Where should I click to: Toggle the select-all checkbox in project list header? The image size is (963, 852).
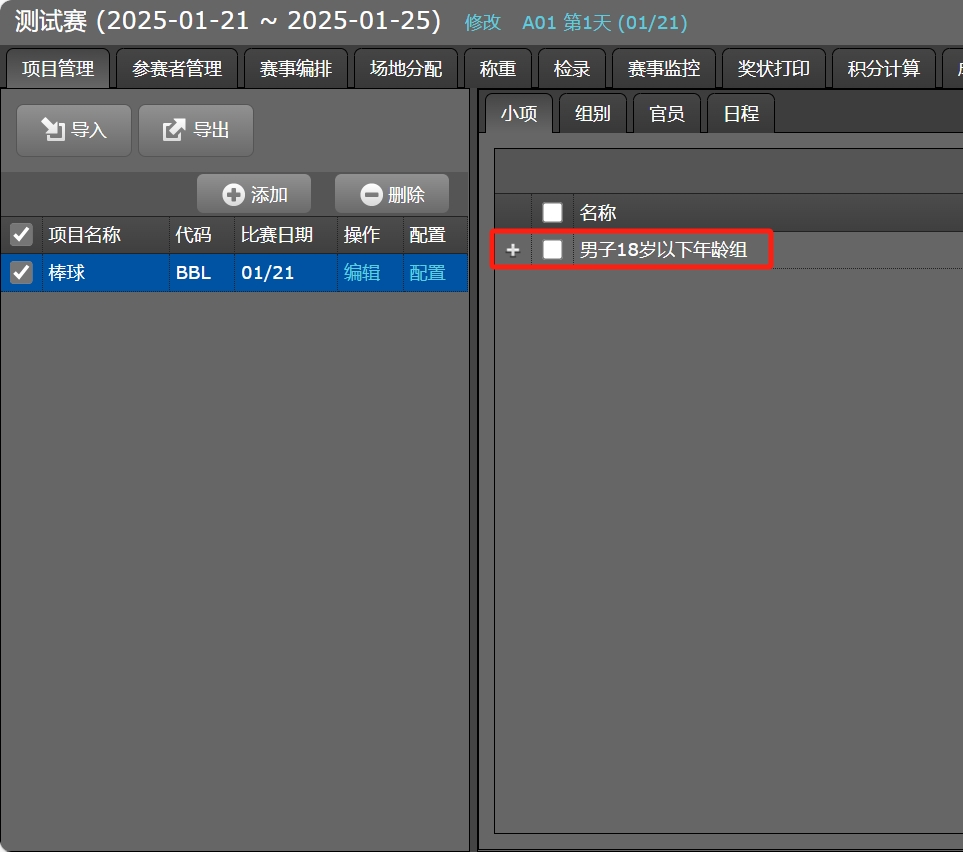point(21,235)
